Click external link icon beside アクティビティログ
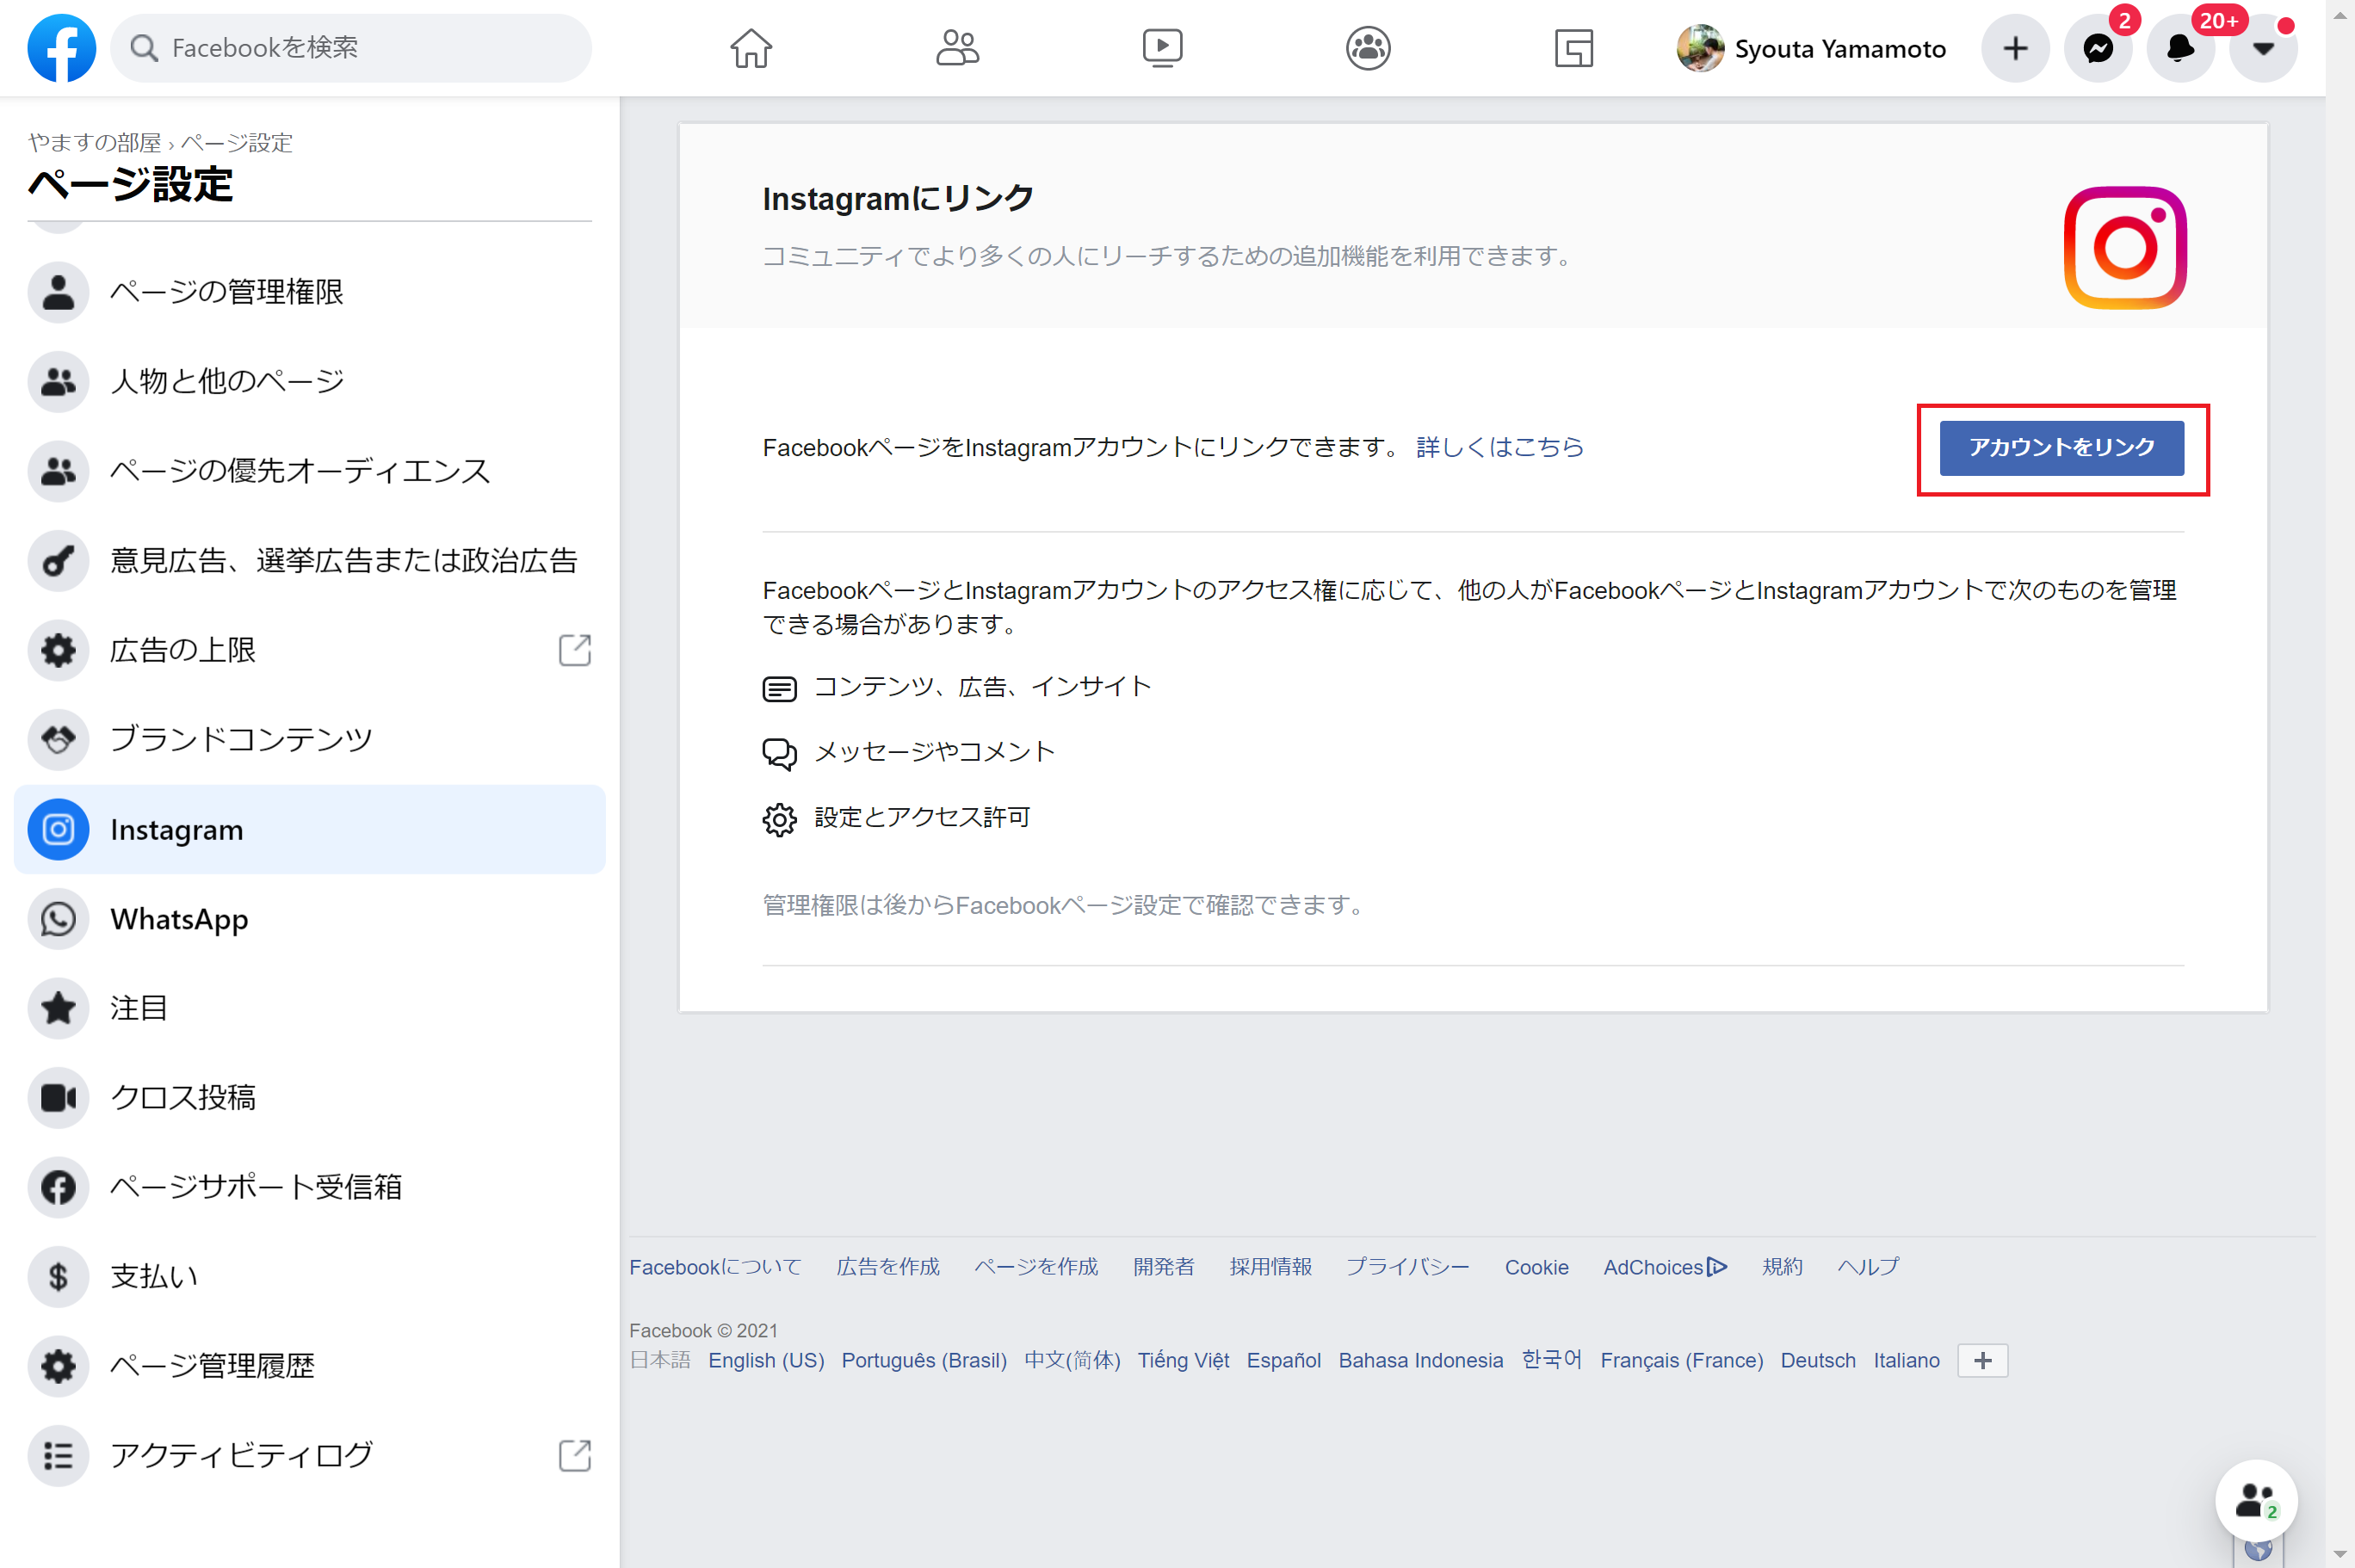 click(575, 1455)
